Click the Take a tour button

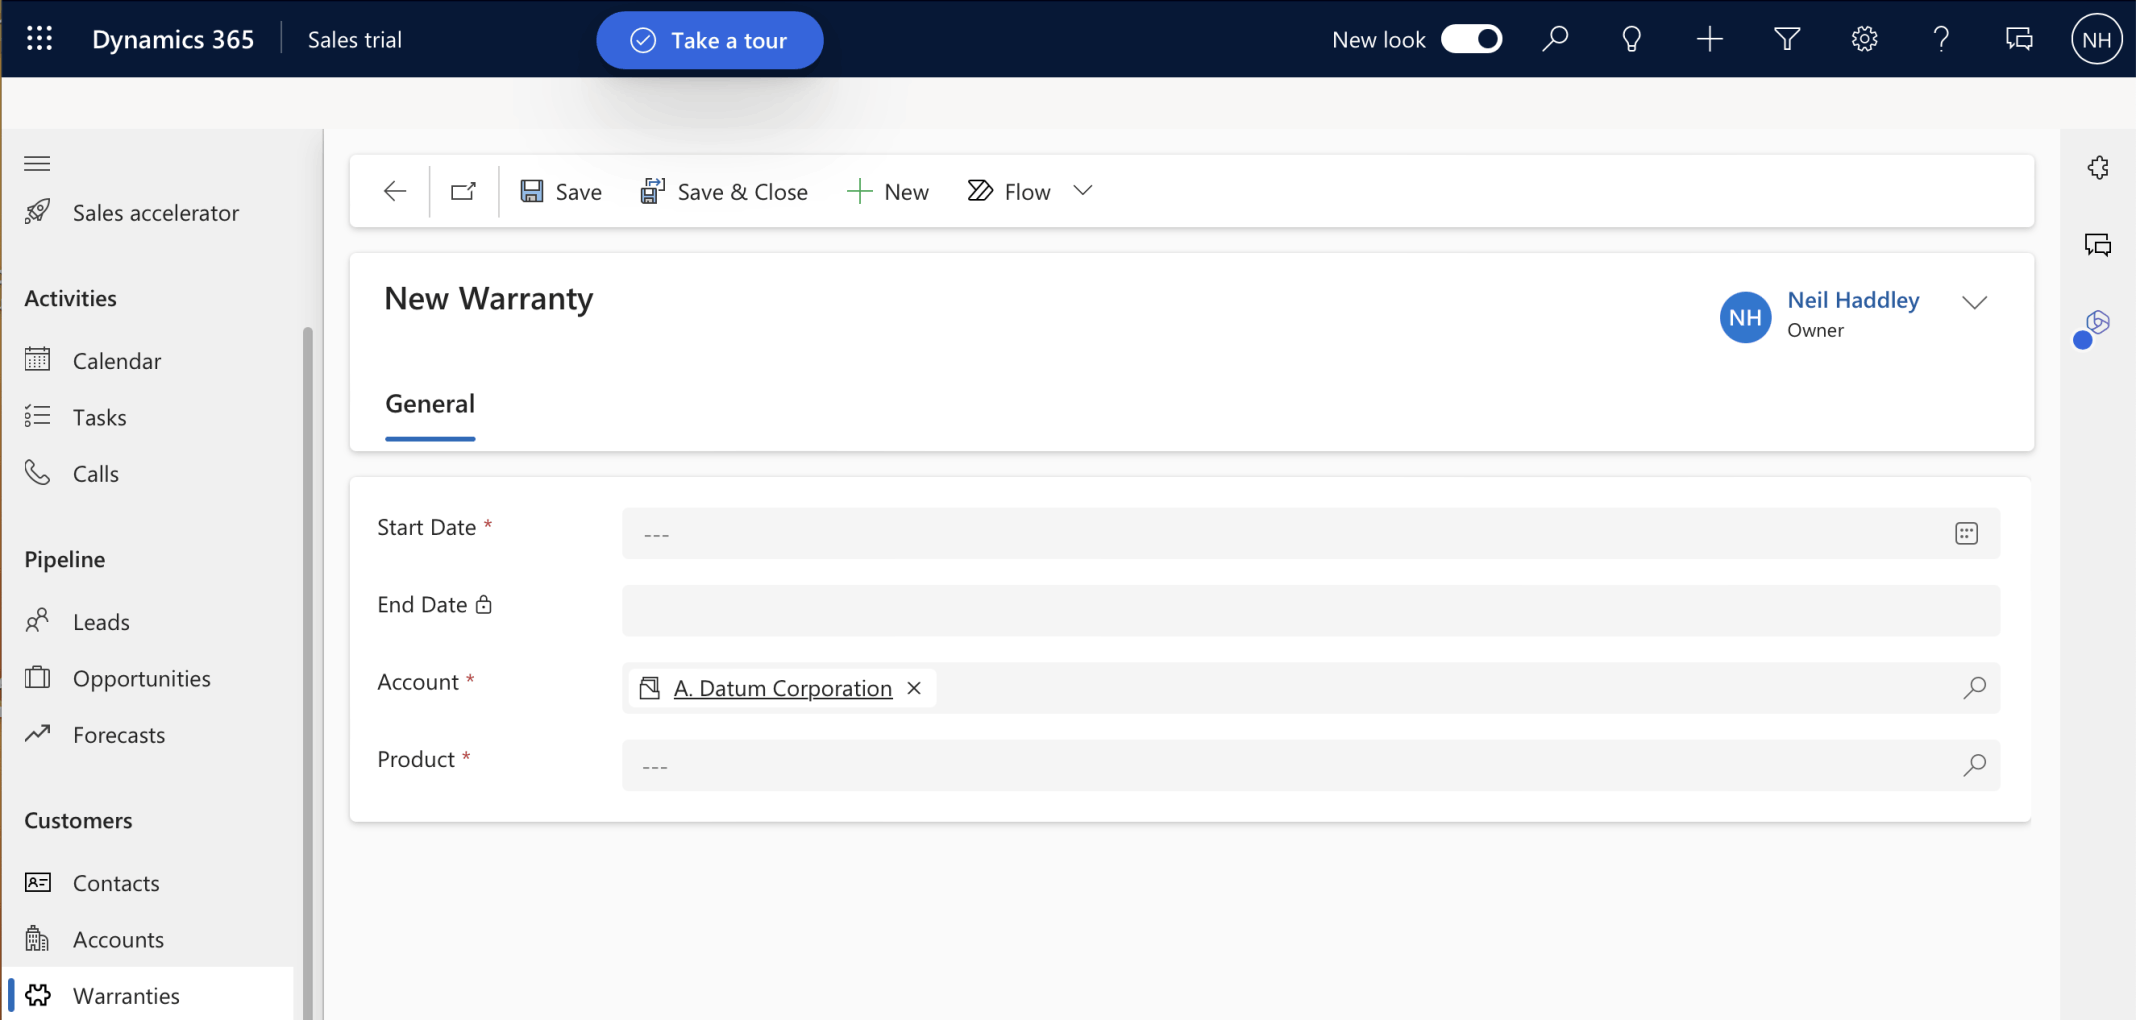(709, 40)
